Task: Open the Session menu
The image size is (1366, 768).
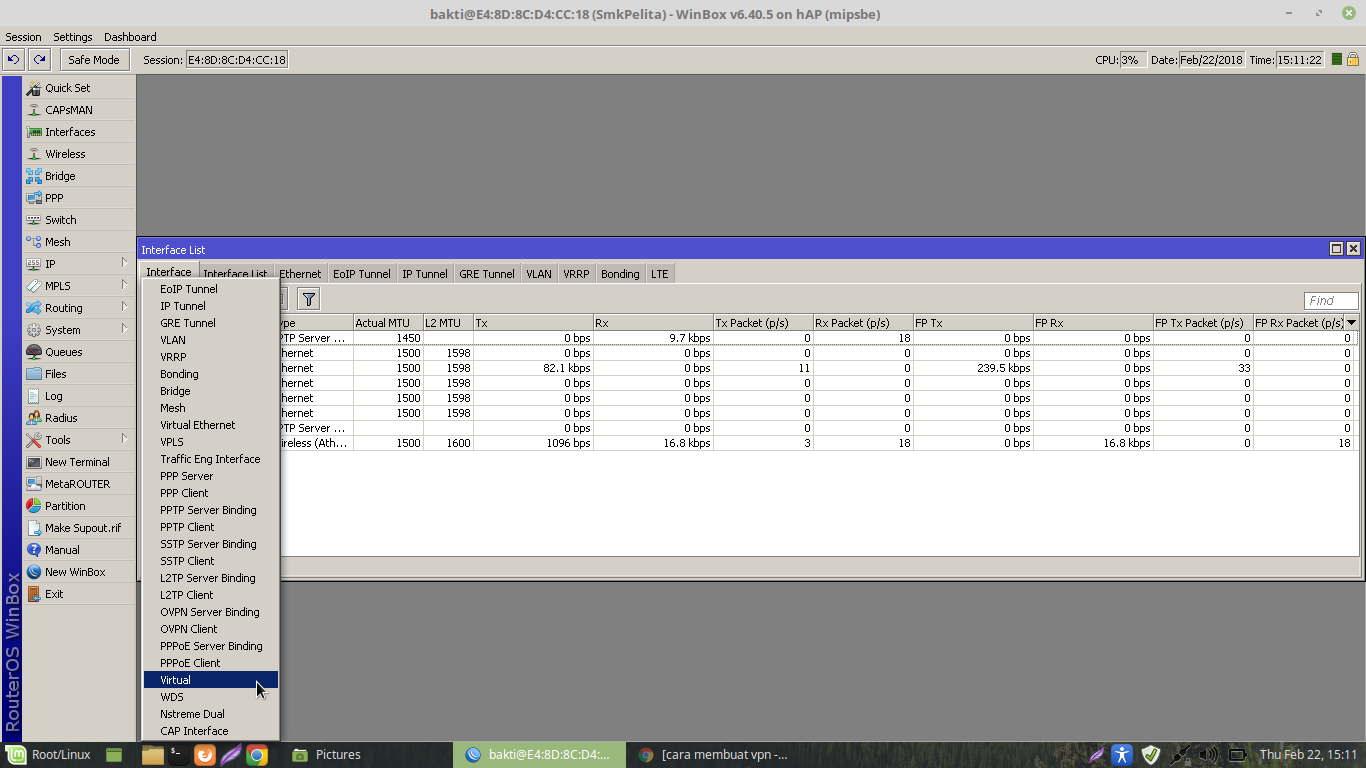Action: [23, 37]
